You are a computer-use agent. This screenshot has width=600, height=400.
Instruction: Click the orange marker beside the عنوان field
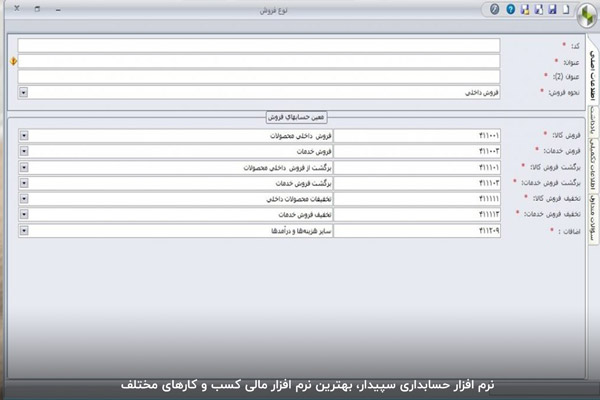tap(13, 61)
